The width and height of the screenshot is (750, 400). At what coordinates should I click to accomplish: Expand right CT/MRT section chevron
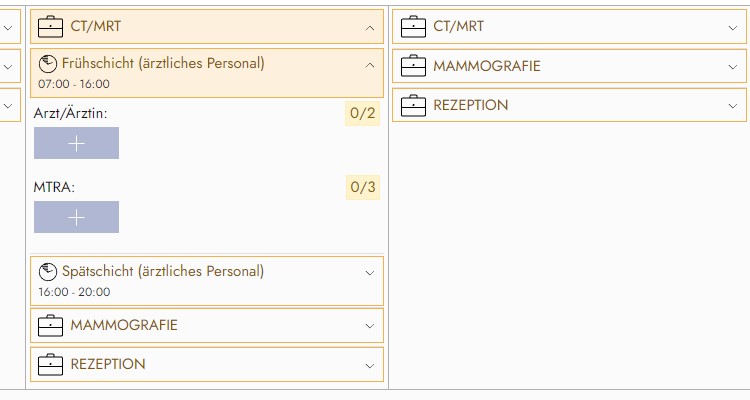(x=733, y=27)
